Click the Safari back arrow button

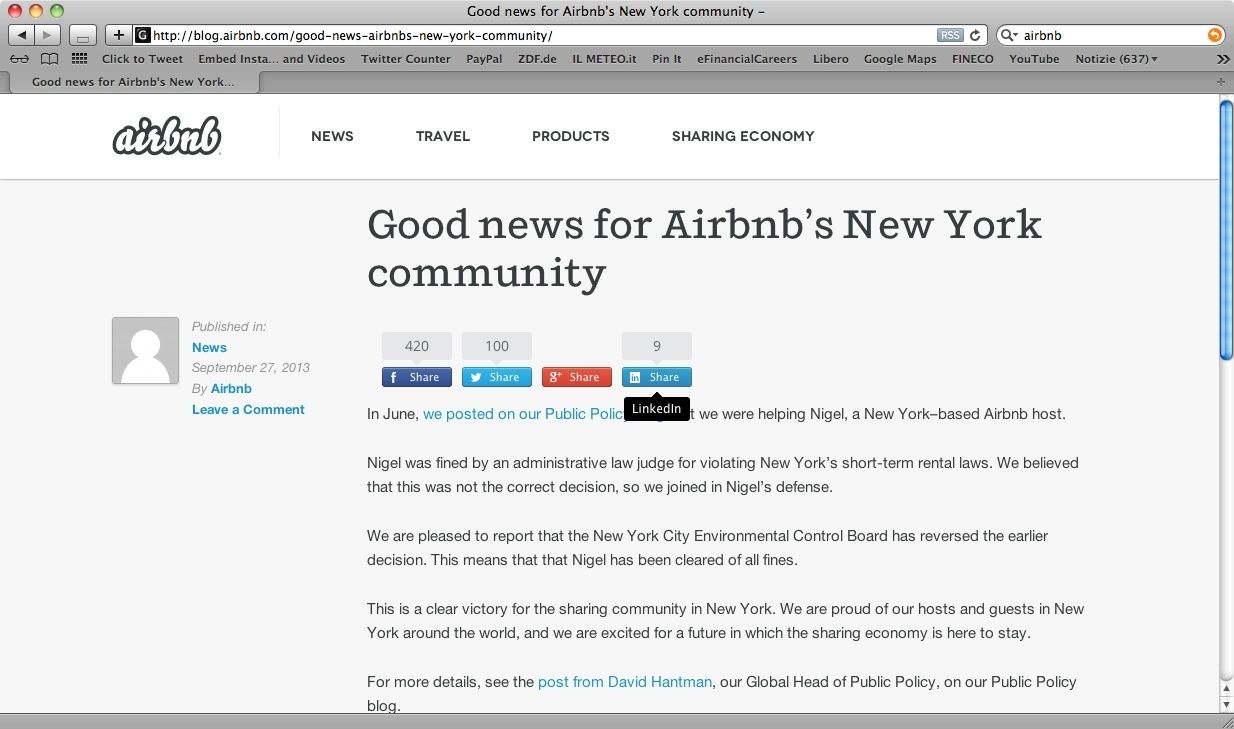[21, 35]
